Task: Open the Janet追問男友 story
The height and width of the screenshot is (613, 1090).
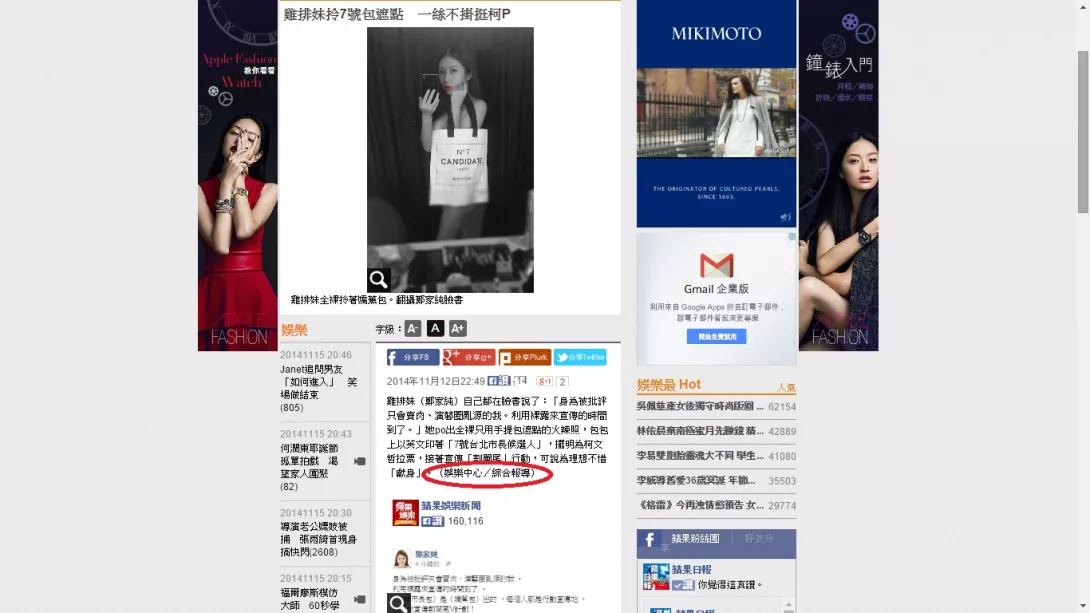Action: [318, 389]
